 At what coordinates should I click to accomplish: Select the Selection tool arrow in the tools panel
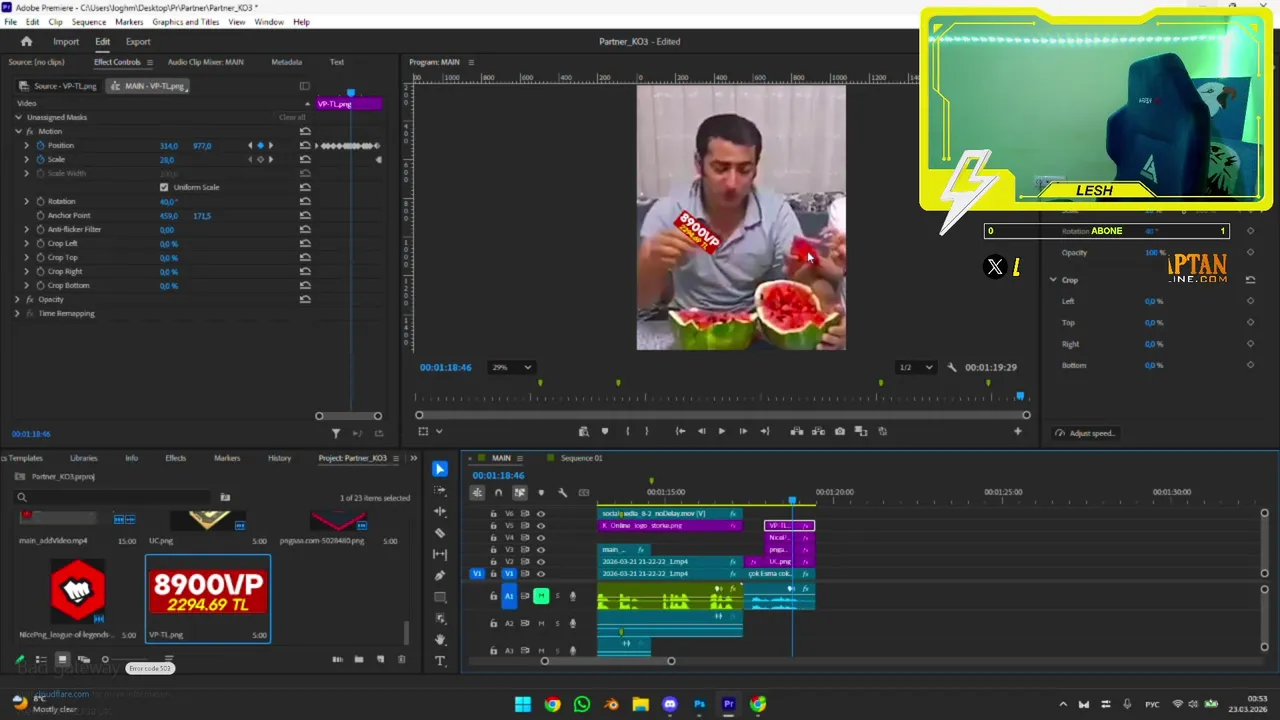pyautogui.click(x=440, y=469)
